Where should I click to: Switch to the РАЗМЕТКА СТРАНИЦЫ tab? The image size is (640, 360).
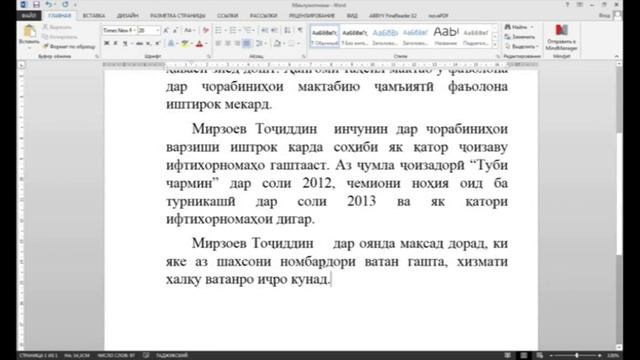[x=178, y=16]
